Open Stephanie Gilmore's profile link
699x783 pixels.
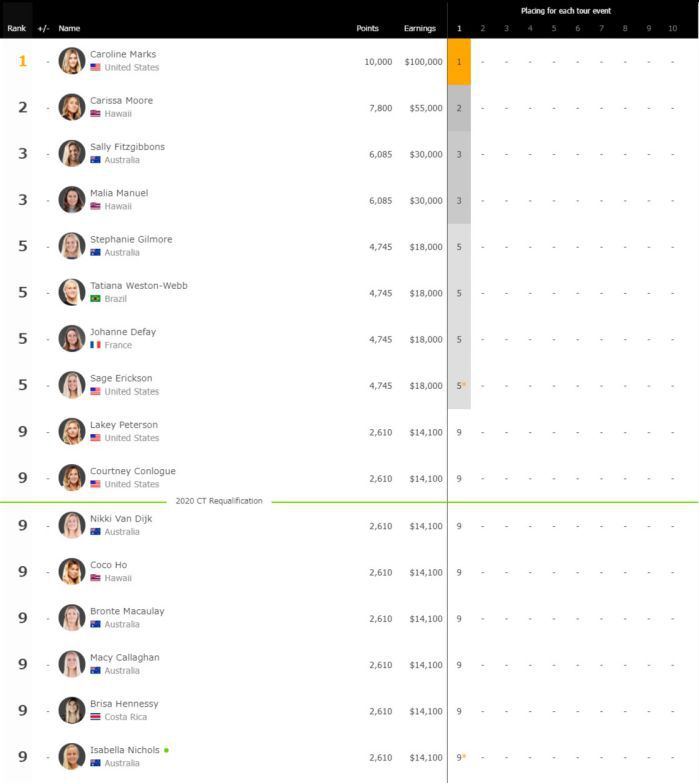click(131, 240)
